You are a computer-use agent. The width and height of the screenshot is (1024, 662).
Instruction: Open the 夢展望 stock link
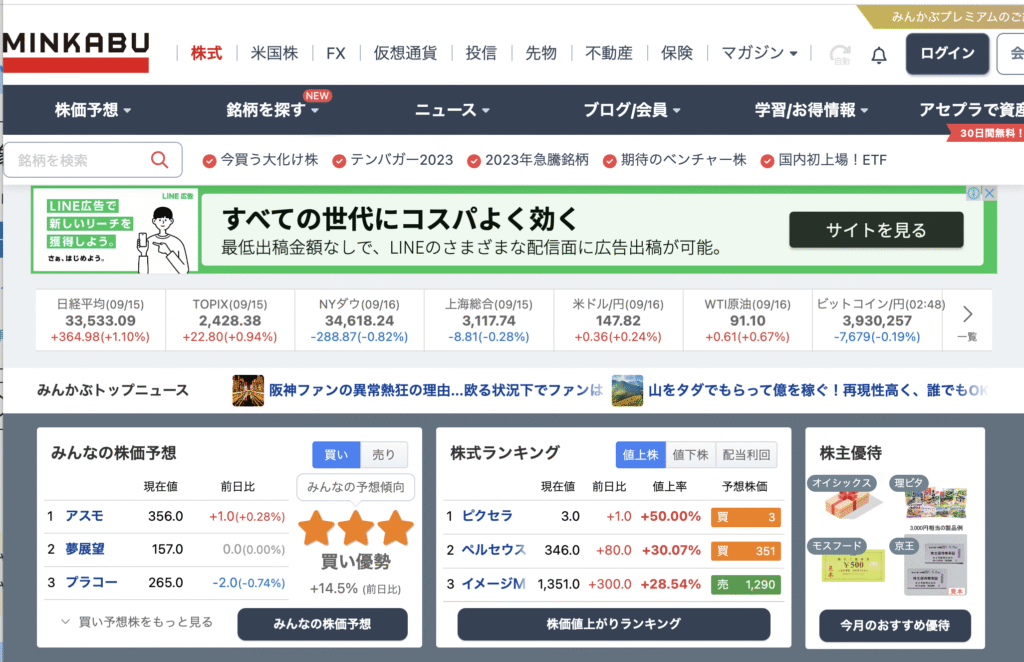85,549
